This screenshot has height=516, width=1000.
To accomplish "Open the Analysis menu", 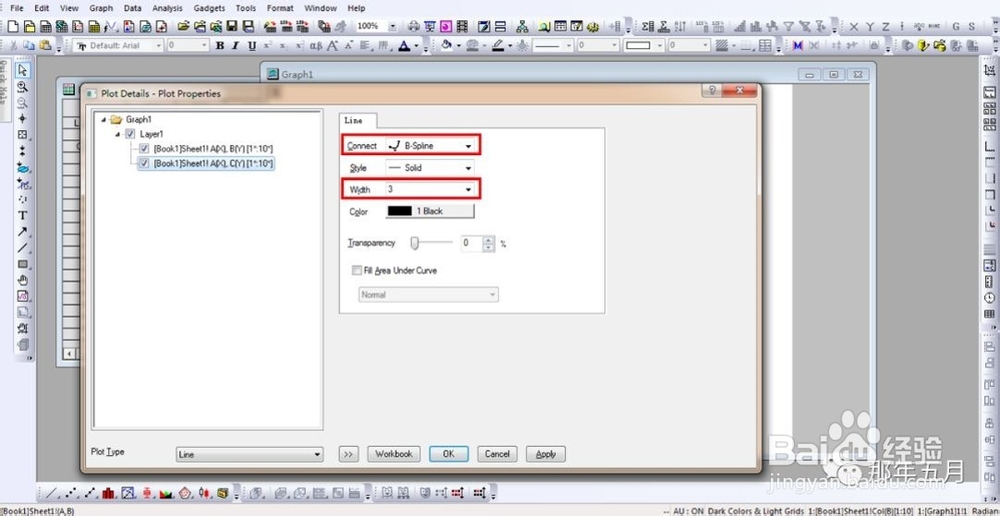I will pos(167,8).
